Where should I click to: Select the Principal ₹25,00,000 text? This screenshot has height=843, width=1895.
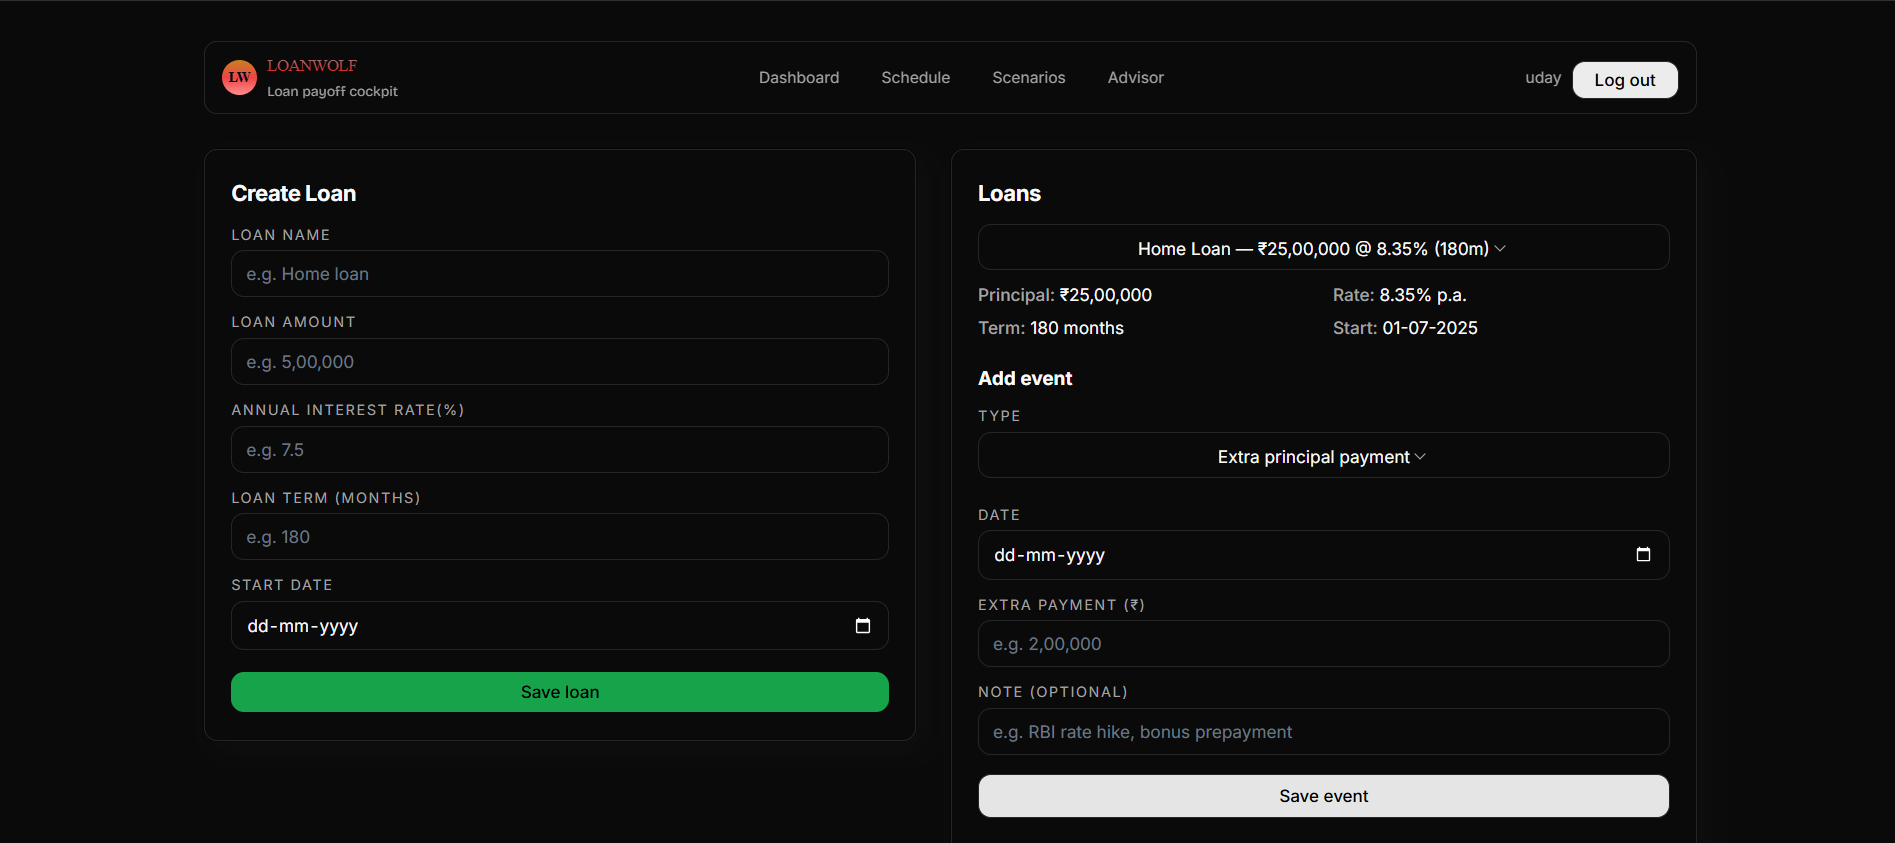coord(1065,295)
